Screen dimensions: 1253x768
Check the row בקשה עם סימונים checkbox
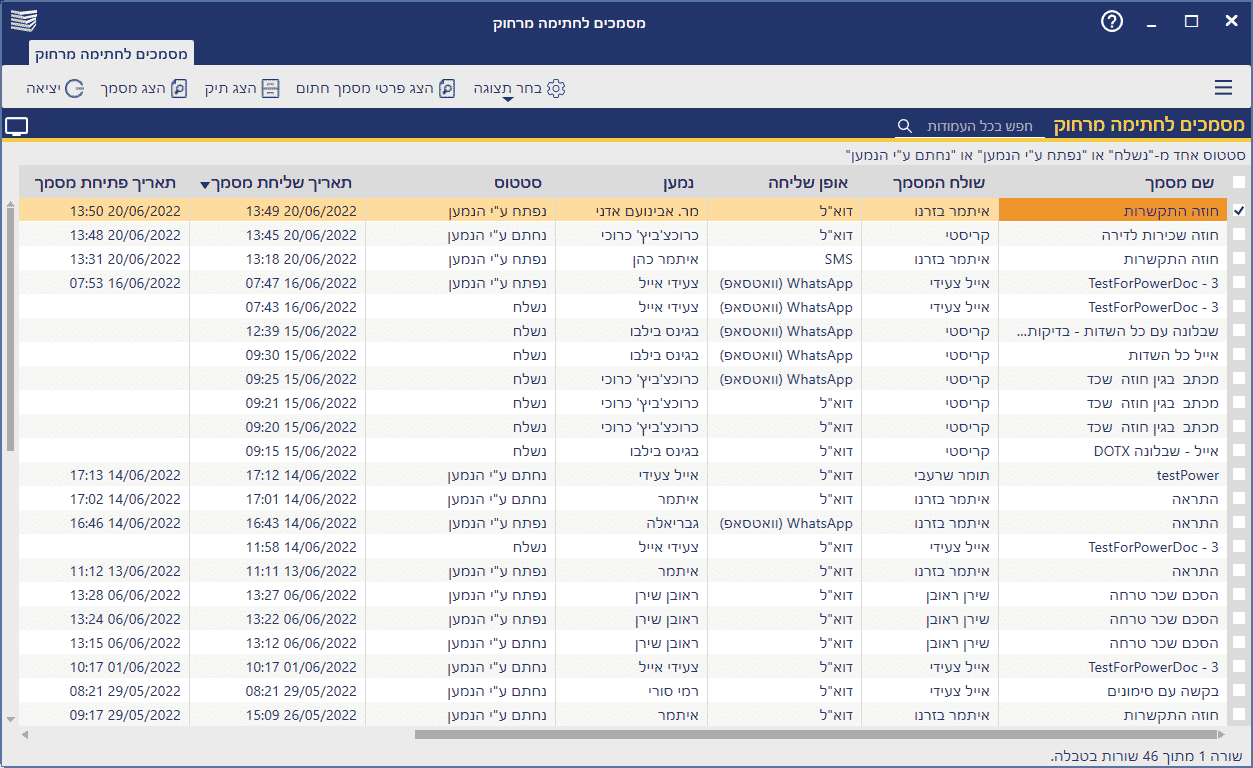click(x=1239, y=691)
